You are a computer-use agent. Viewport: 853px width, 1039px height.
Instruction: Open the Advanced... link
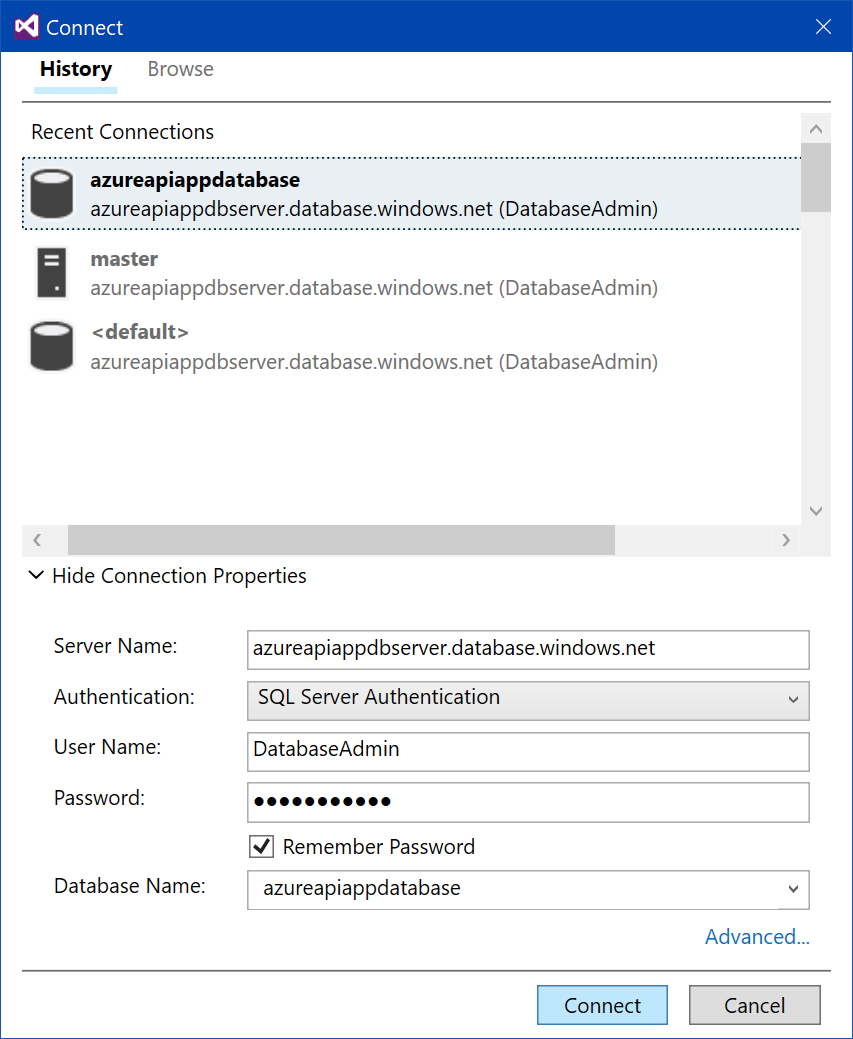tap(756, 937)
